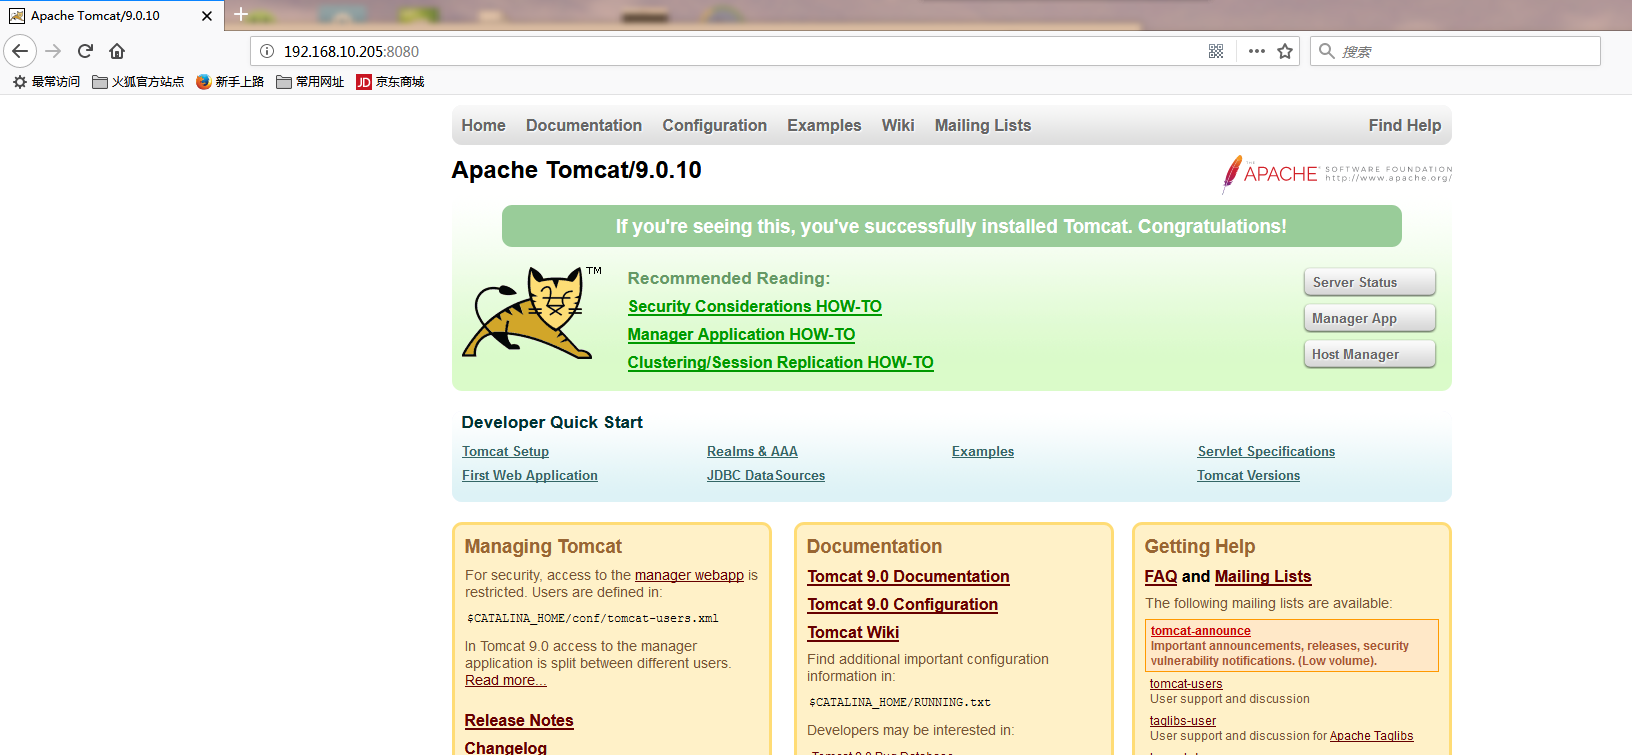Open Security Considerations HOW-TO link
This screenshot has width=1632, height=755.
[755, 307]
